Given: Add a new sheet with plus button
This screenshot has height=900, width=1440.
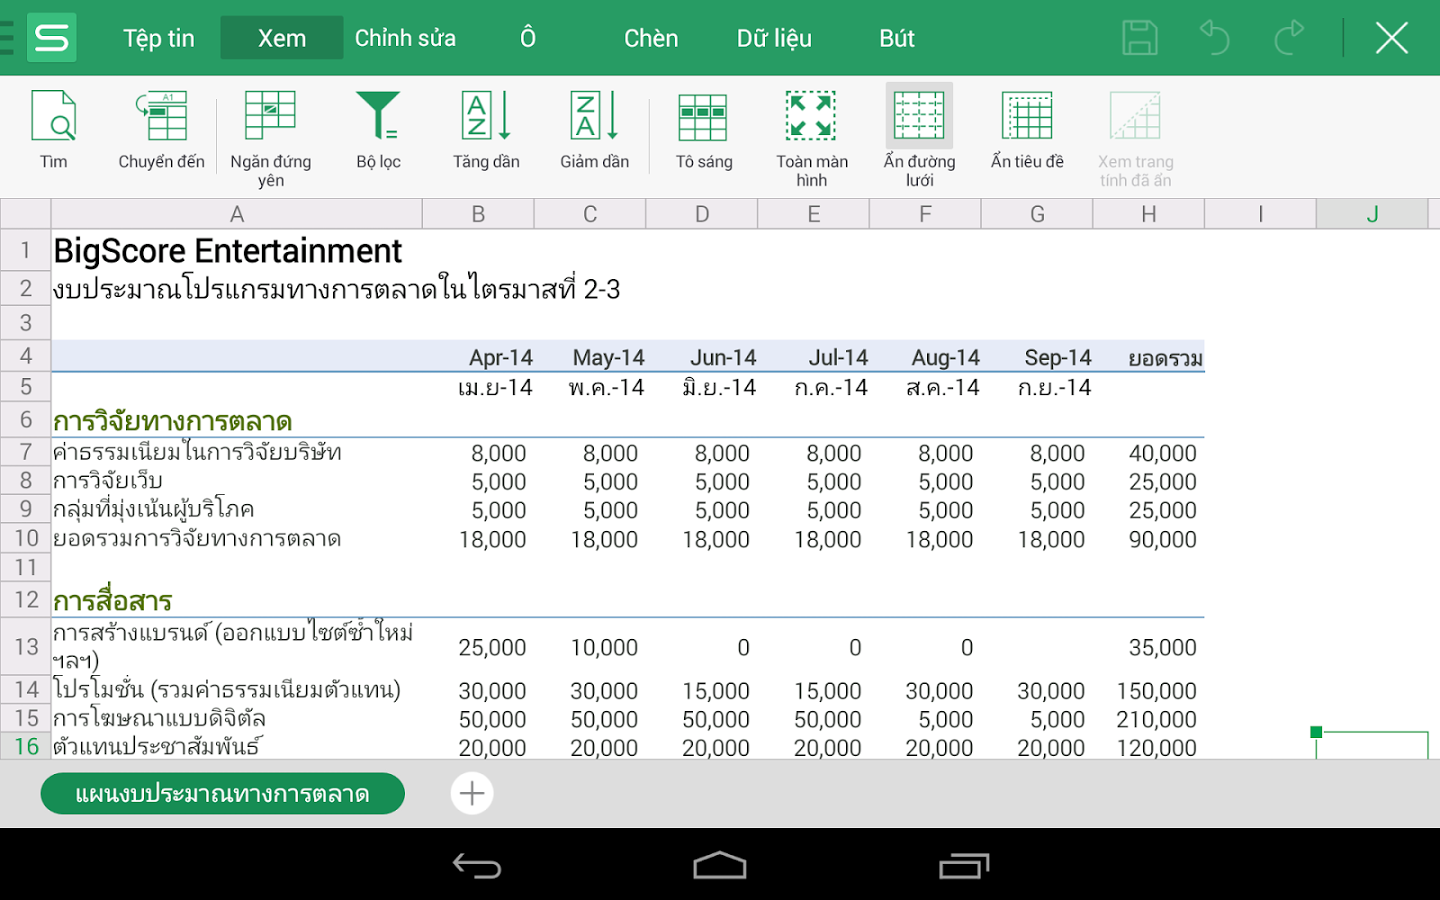Looking at the screenshot, I should pyautogui.click(x=472, y=794).
